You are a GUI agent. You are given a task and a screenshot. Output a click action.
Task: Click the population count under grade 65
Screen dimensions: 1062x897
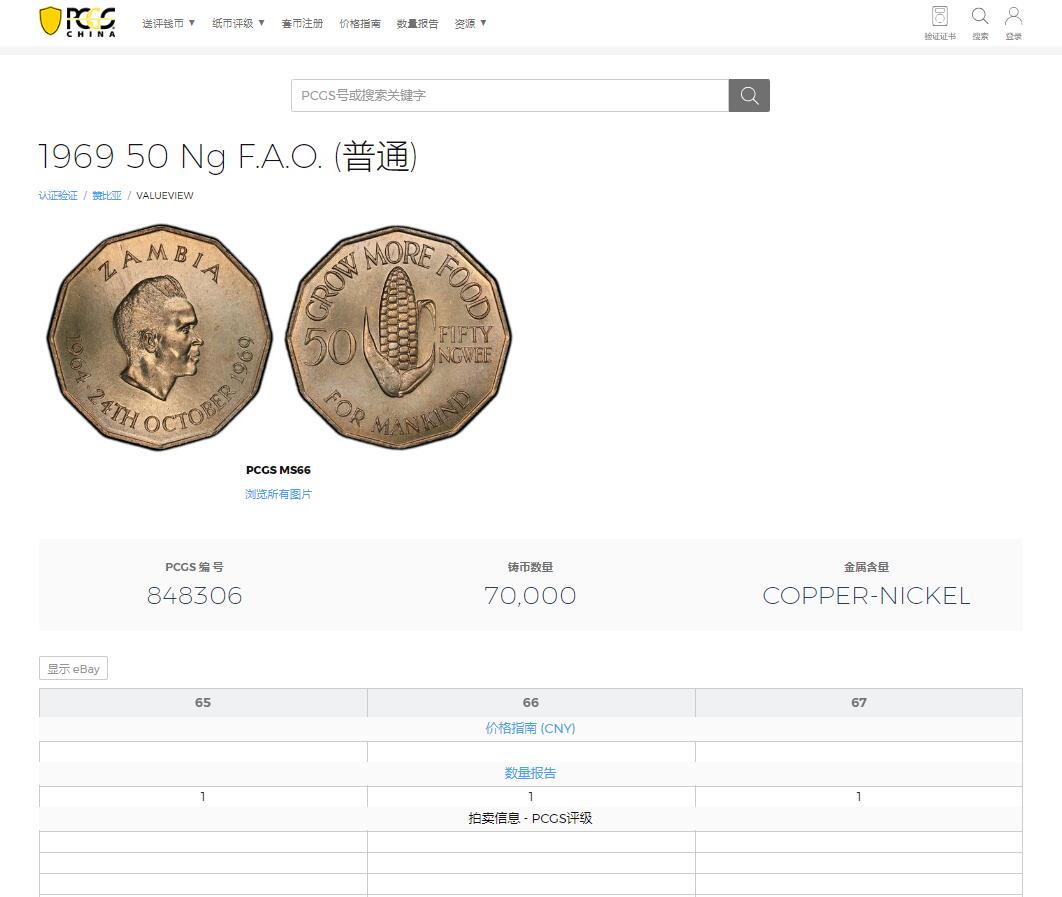pyautogui.click(x=203, y=797)
